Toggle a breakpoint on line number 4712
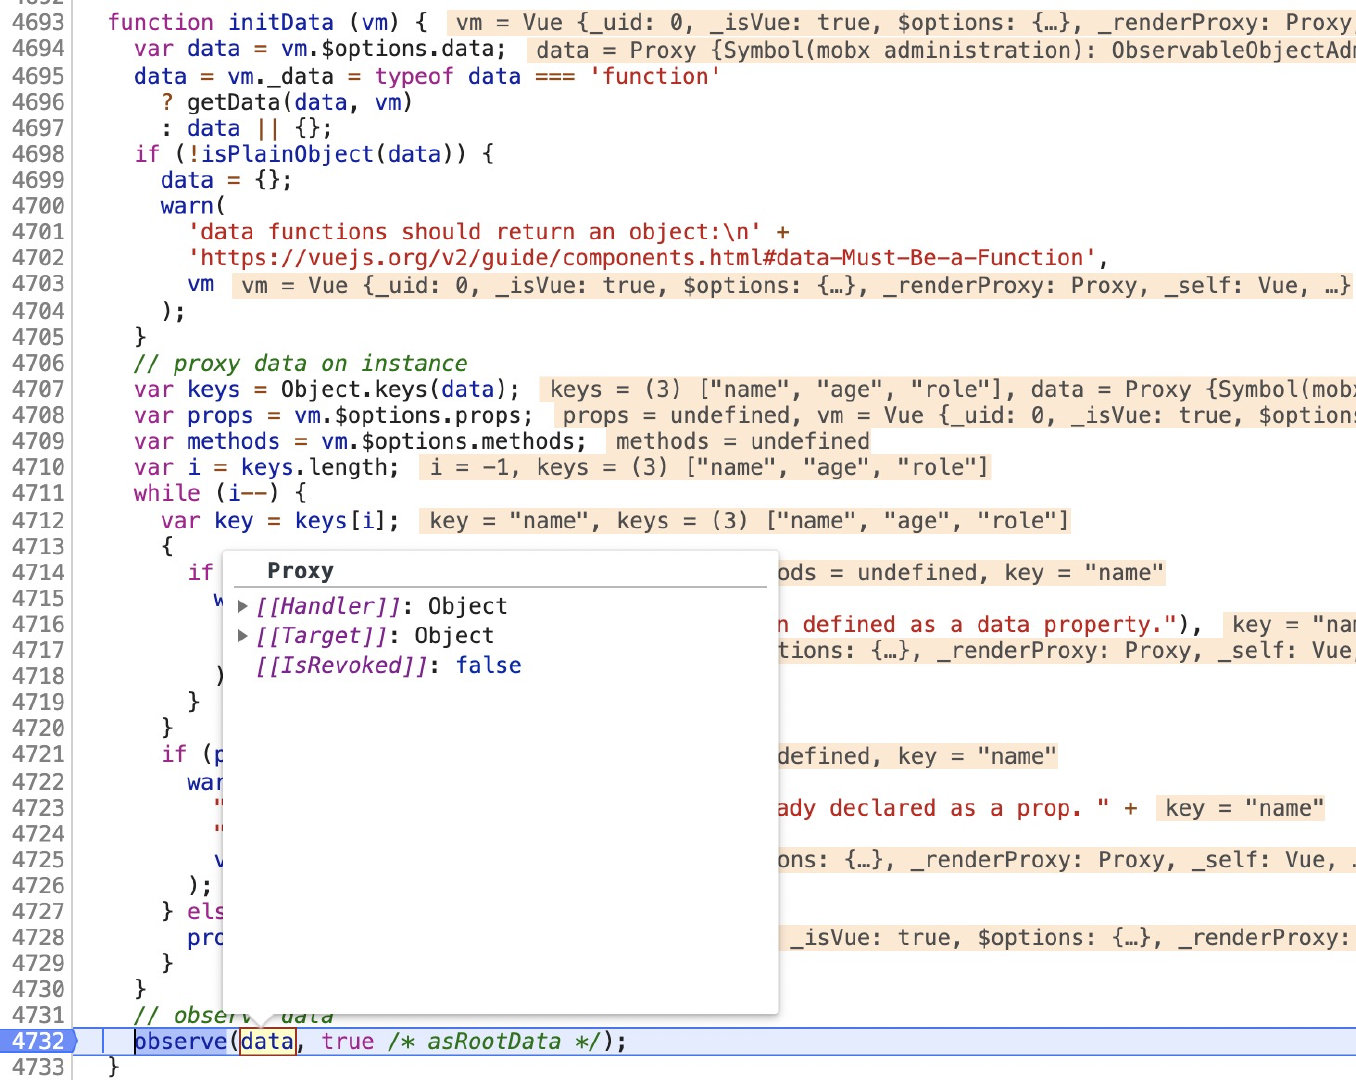This screenshot has width=1356, height=1080. point(37,520)
